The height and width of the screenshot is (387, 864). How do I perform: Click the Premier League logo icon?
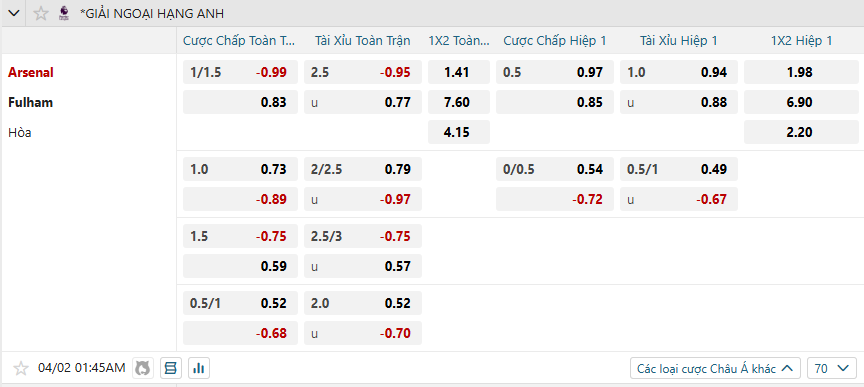tap(64, 13)
